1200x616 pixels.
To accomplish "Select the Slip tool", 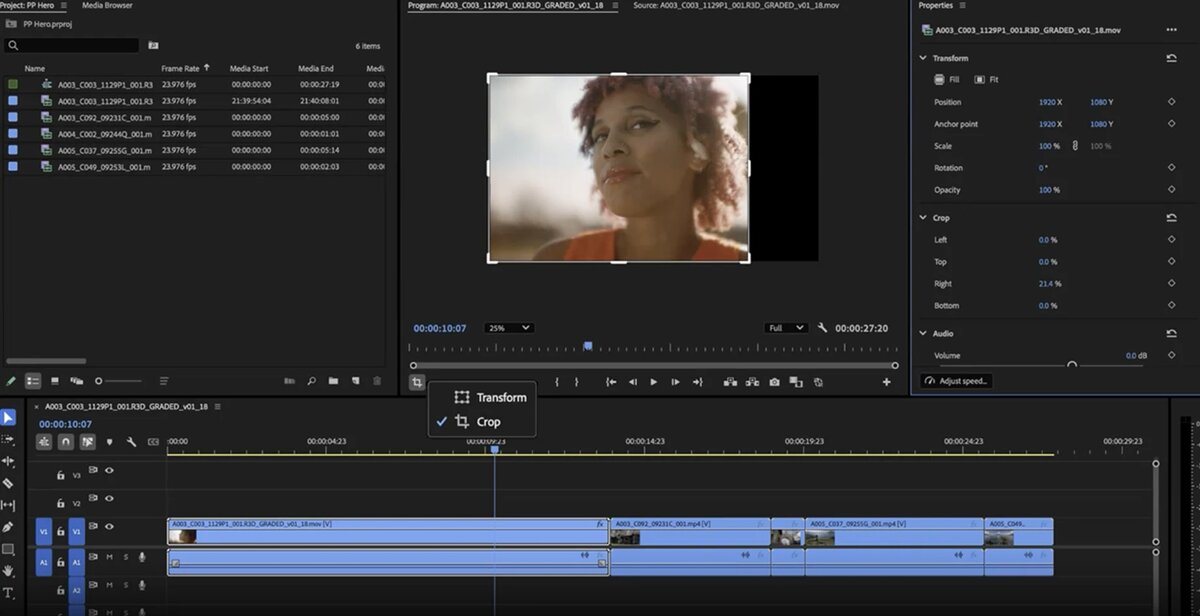I will pos(8,505).
